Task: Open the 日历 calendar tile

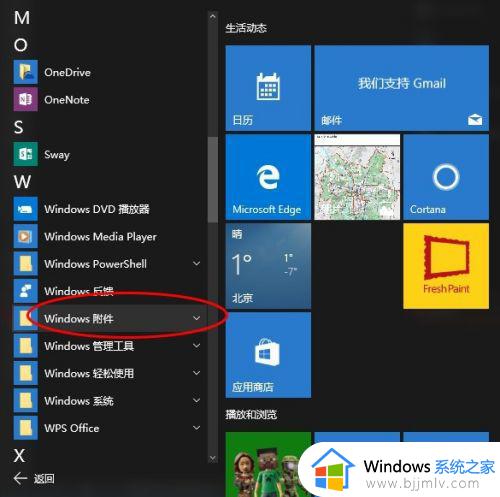Action: (x=268, y=88)
